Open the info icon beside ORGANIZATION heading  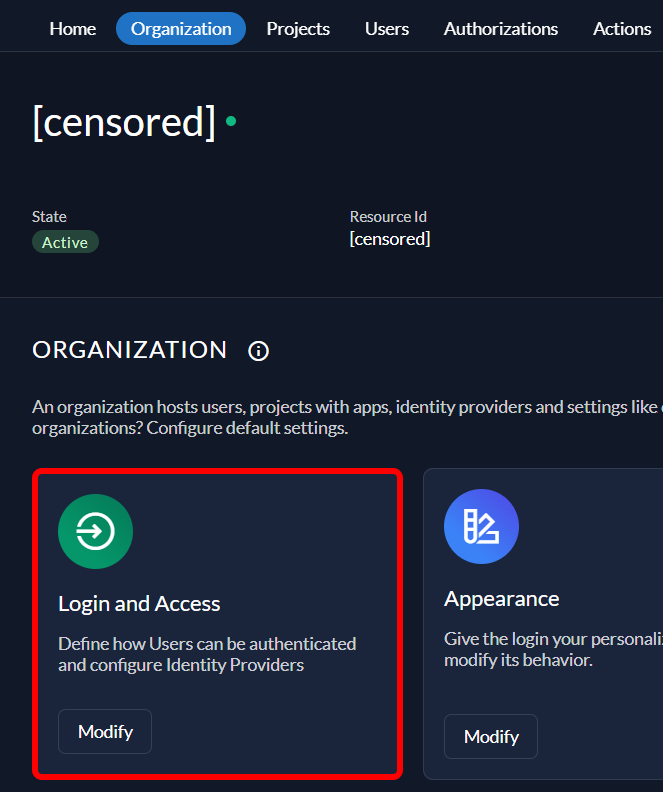click(258, 351)
